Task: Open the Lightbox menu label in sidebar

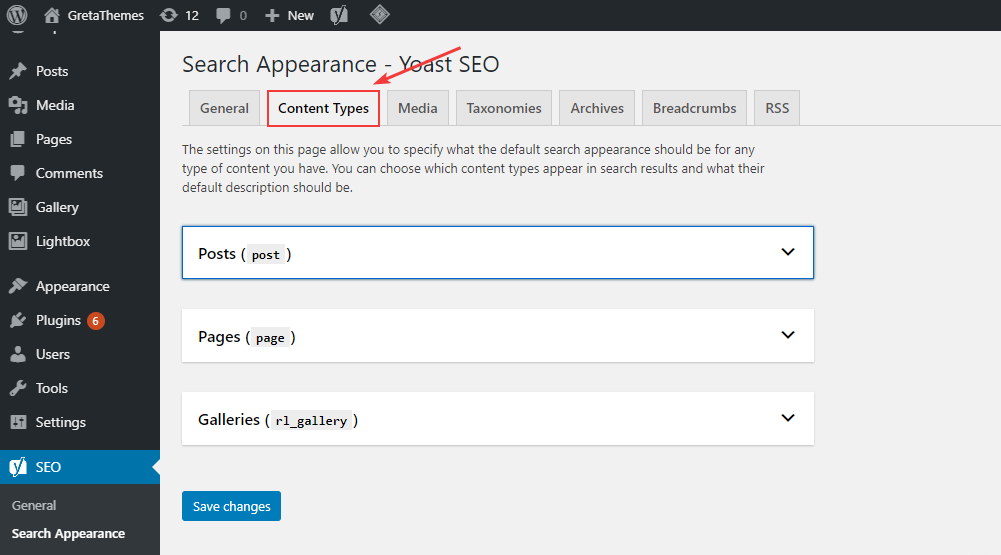Action: (x=63, y=241)
